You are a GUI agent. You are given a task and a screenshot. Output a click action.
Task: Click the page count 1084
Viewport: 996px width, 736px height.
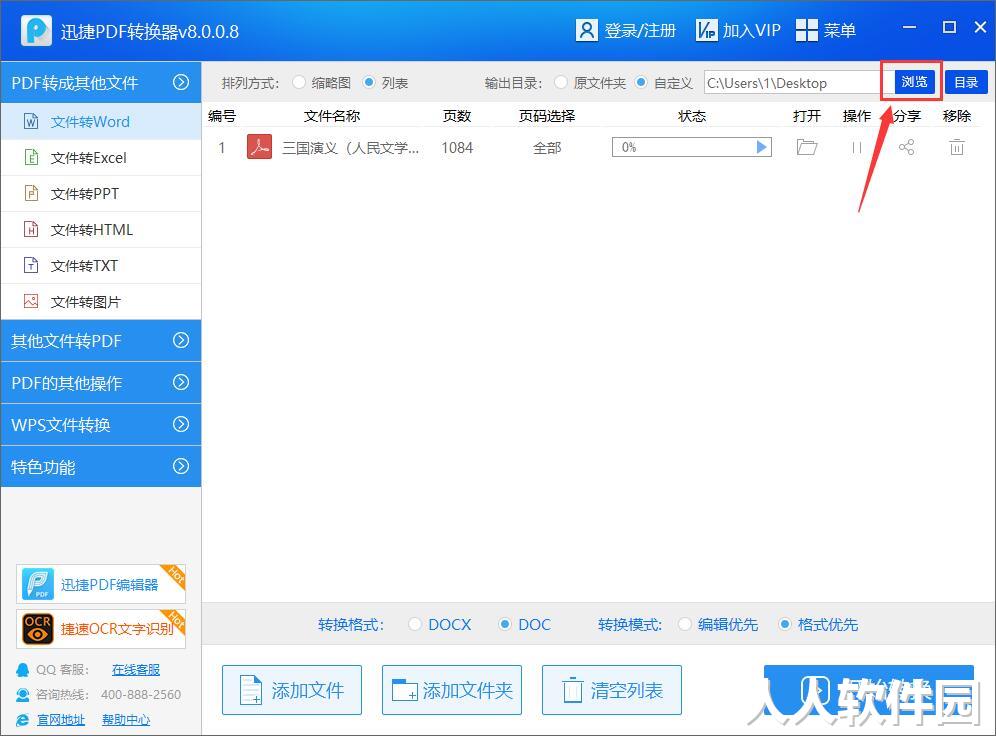[x=457, y=148]
